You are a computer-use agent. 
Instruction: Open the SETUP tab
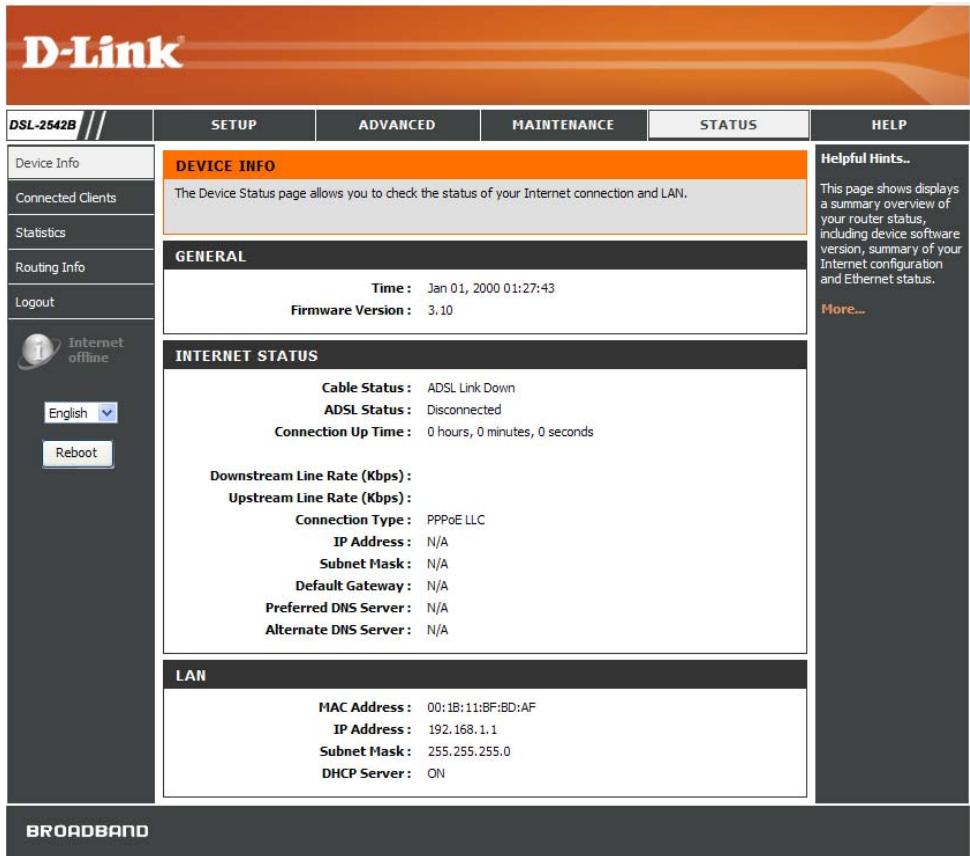(234, 125)
